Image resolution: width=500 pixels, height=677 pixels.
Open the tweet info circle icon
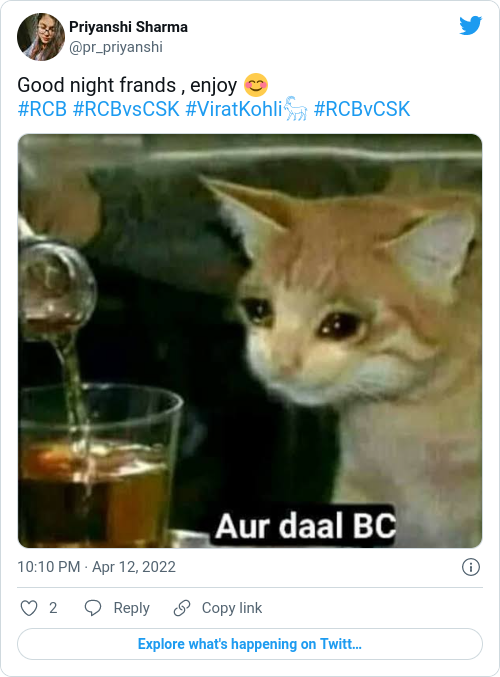click(471, 567)
